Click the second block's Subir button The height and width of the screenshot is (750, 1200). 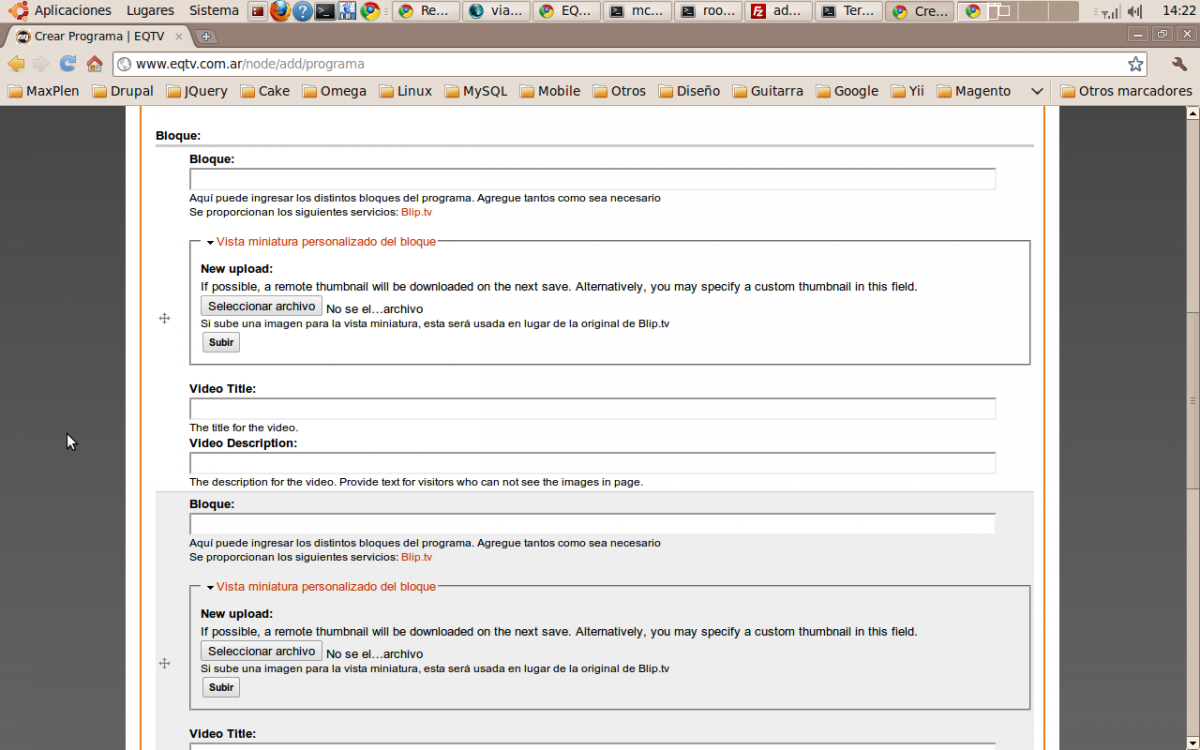(x=221, y=687)
